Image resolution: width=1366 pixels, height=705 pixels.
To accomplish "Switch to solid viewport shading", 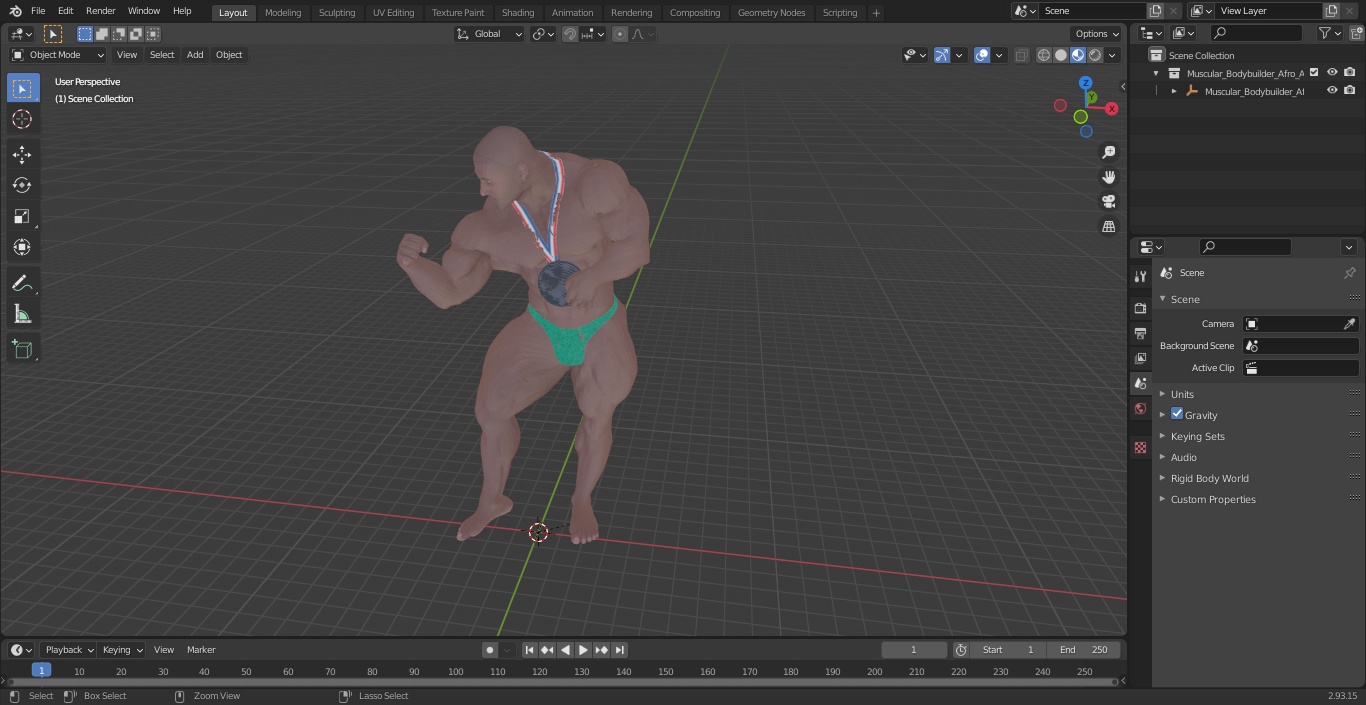I will (1061, 55).
